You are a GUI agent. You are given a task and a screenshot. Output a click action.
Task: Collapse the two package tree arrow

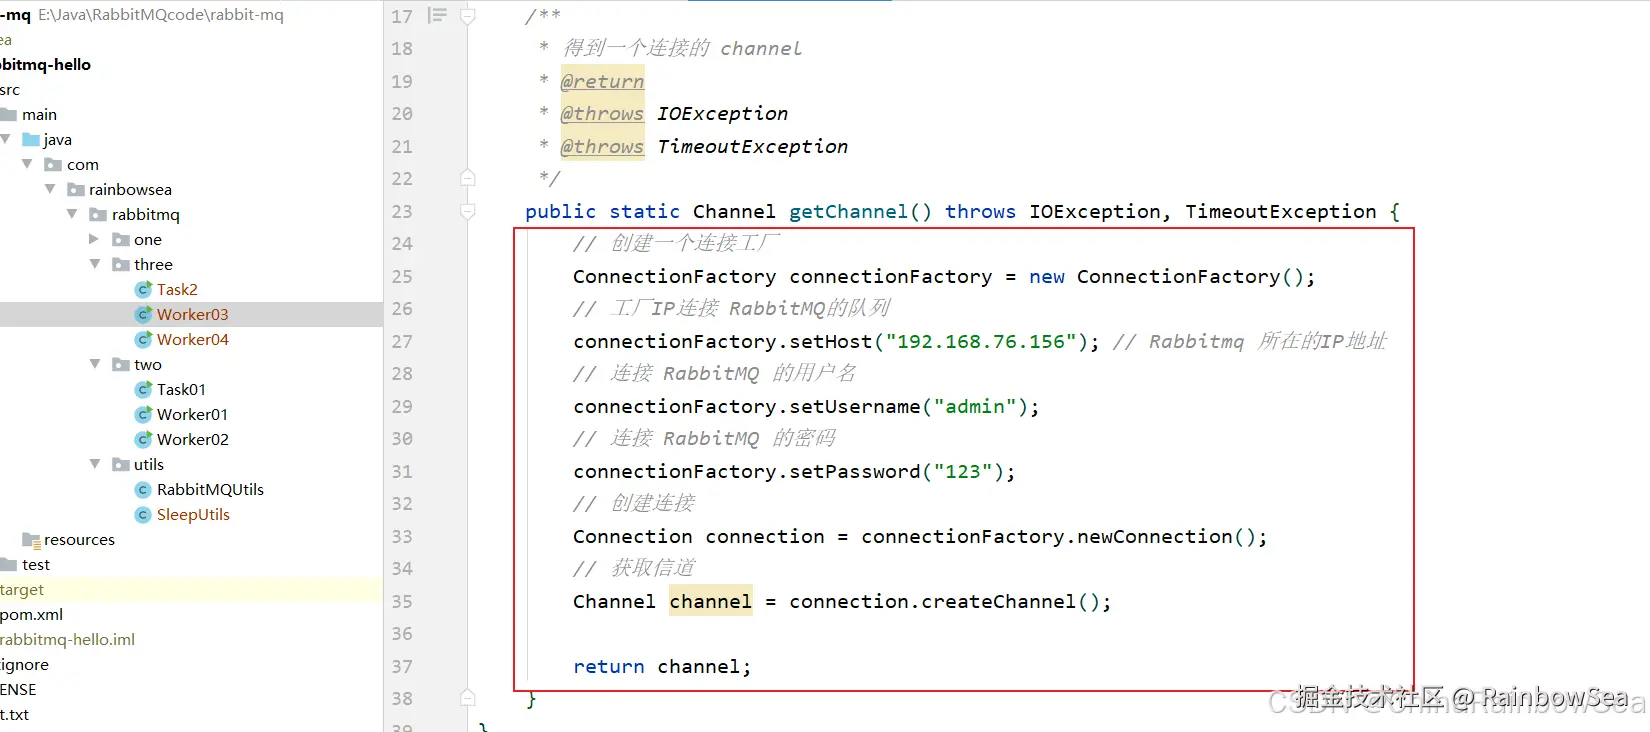(95, 363)
